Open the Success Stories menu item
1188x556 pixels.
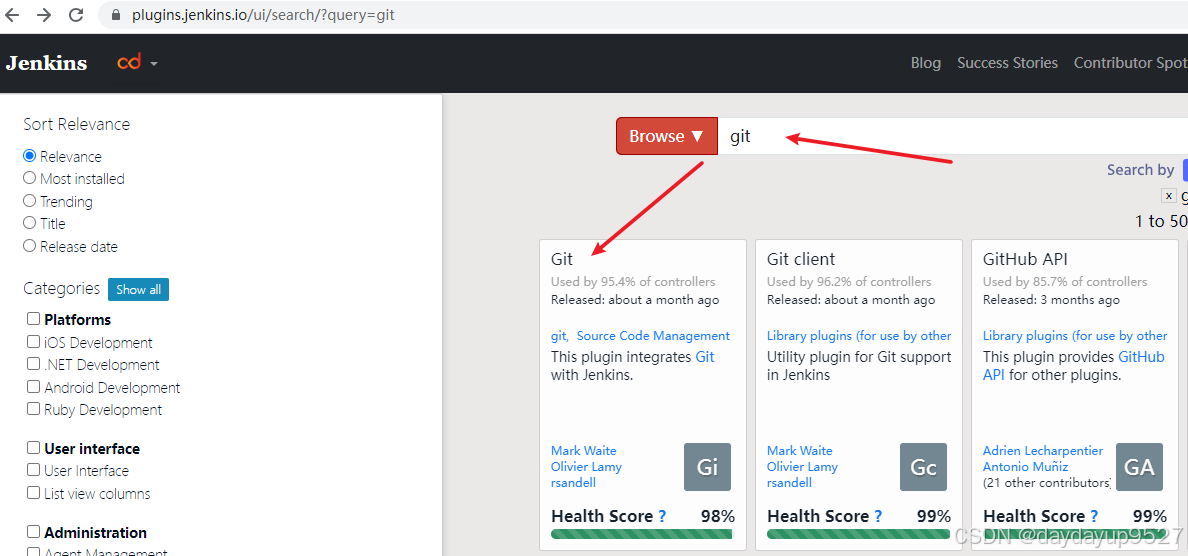pos(1007,63)
